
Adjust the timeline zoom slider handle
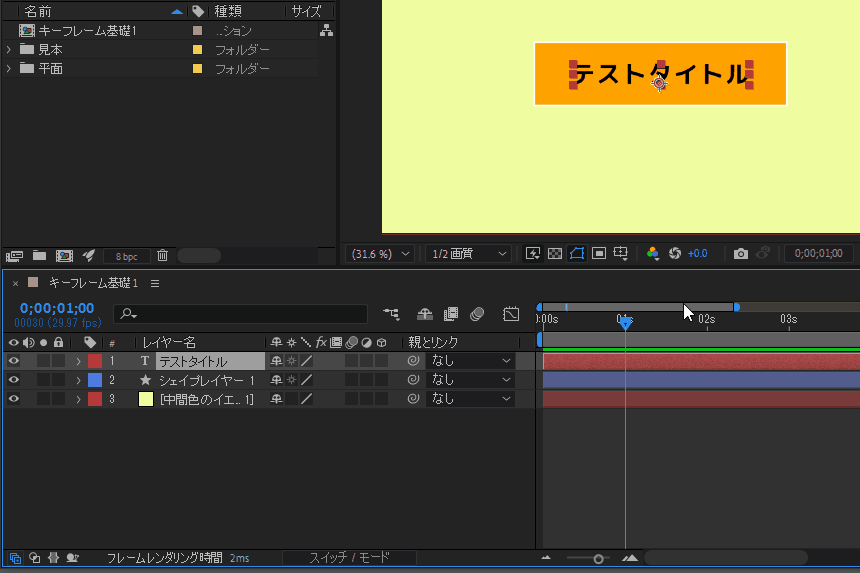[x=598, y=559]
